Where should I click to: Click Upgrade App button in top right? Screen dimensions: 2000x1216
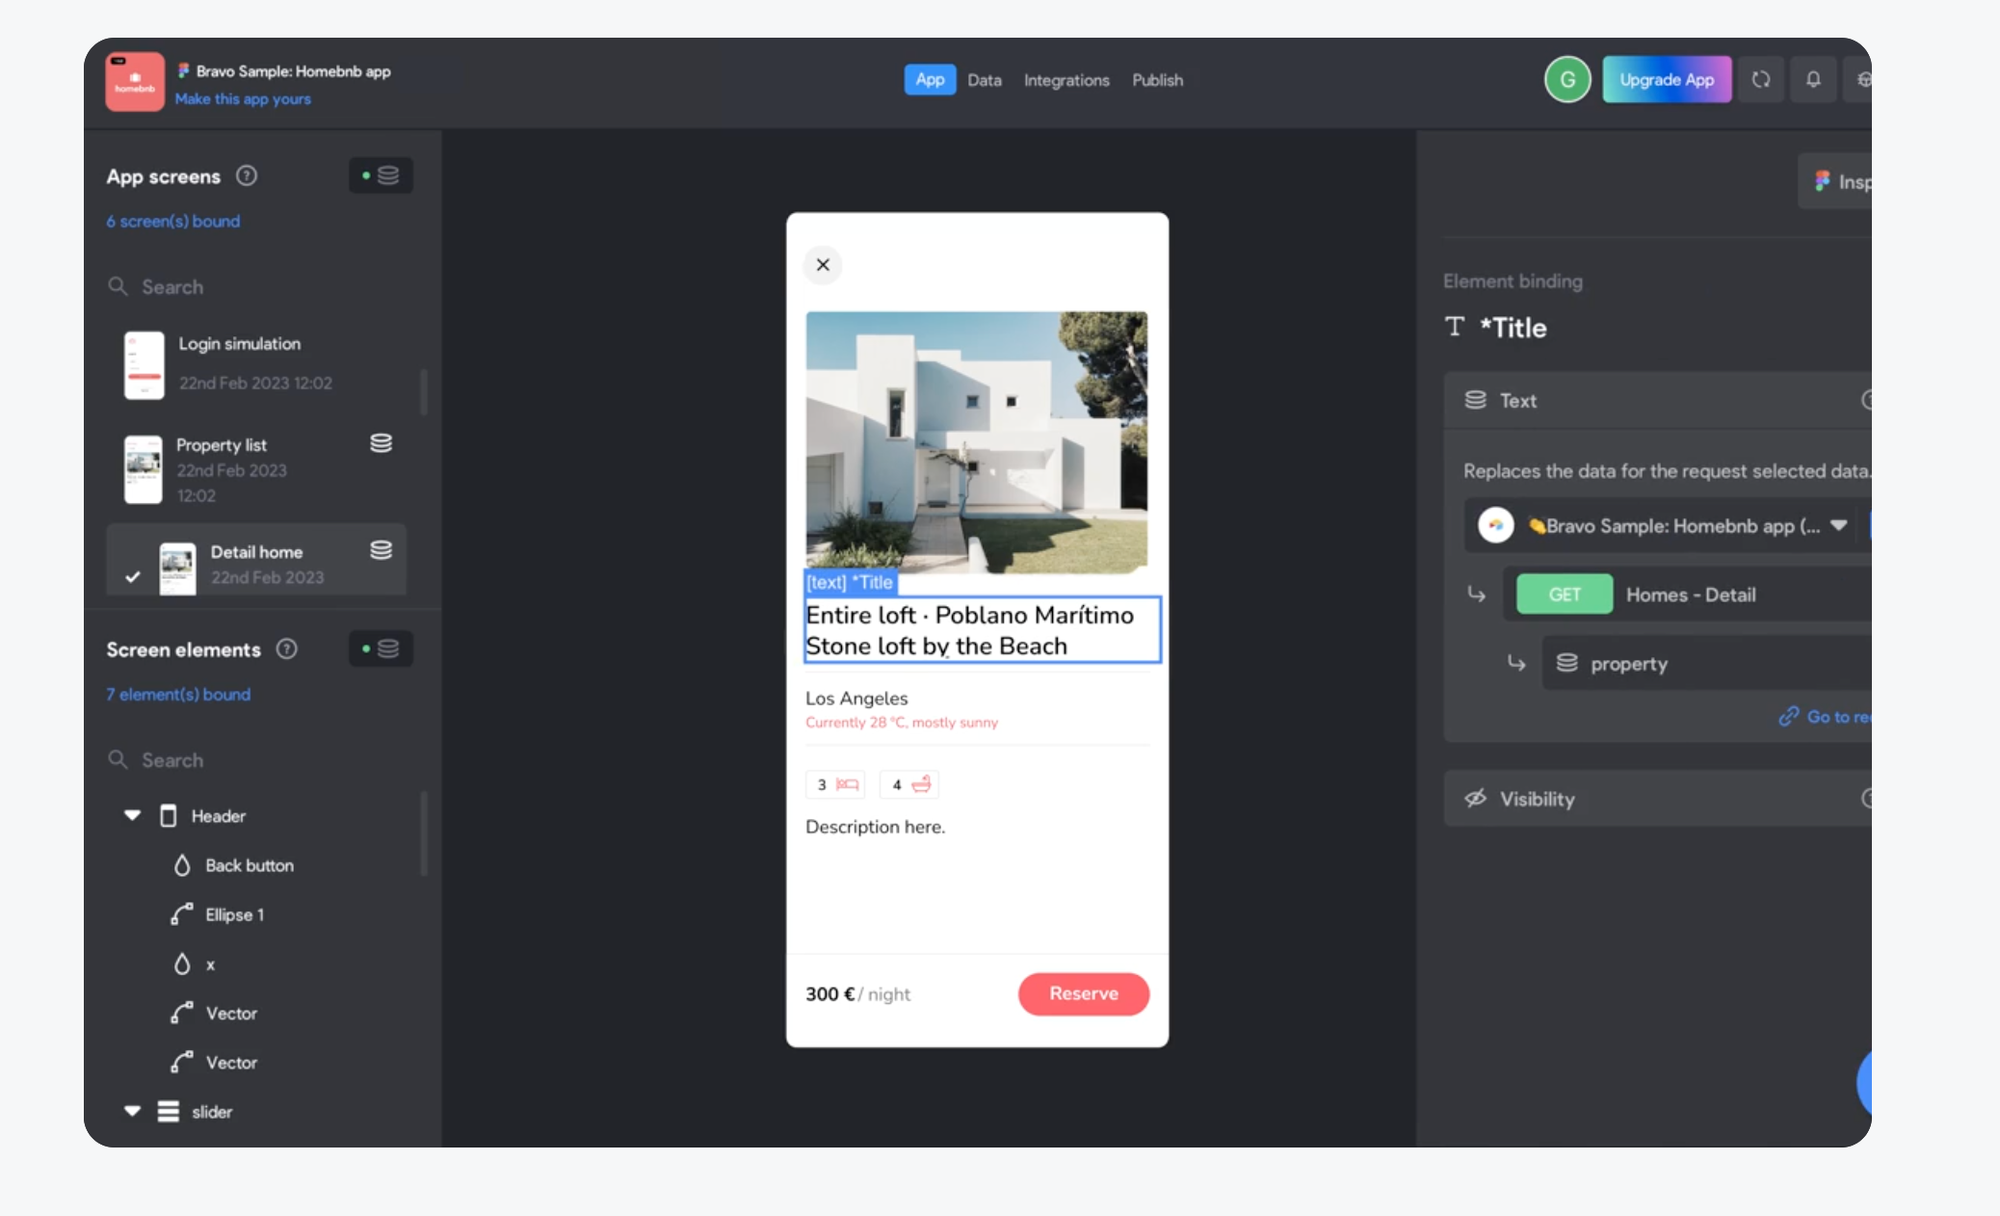(x=1666, y=79)
